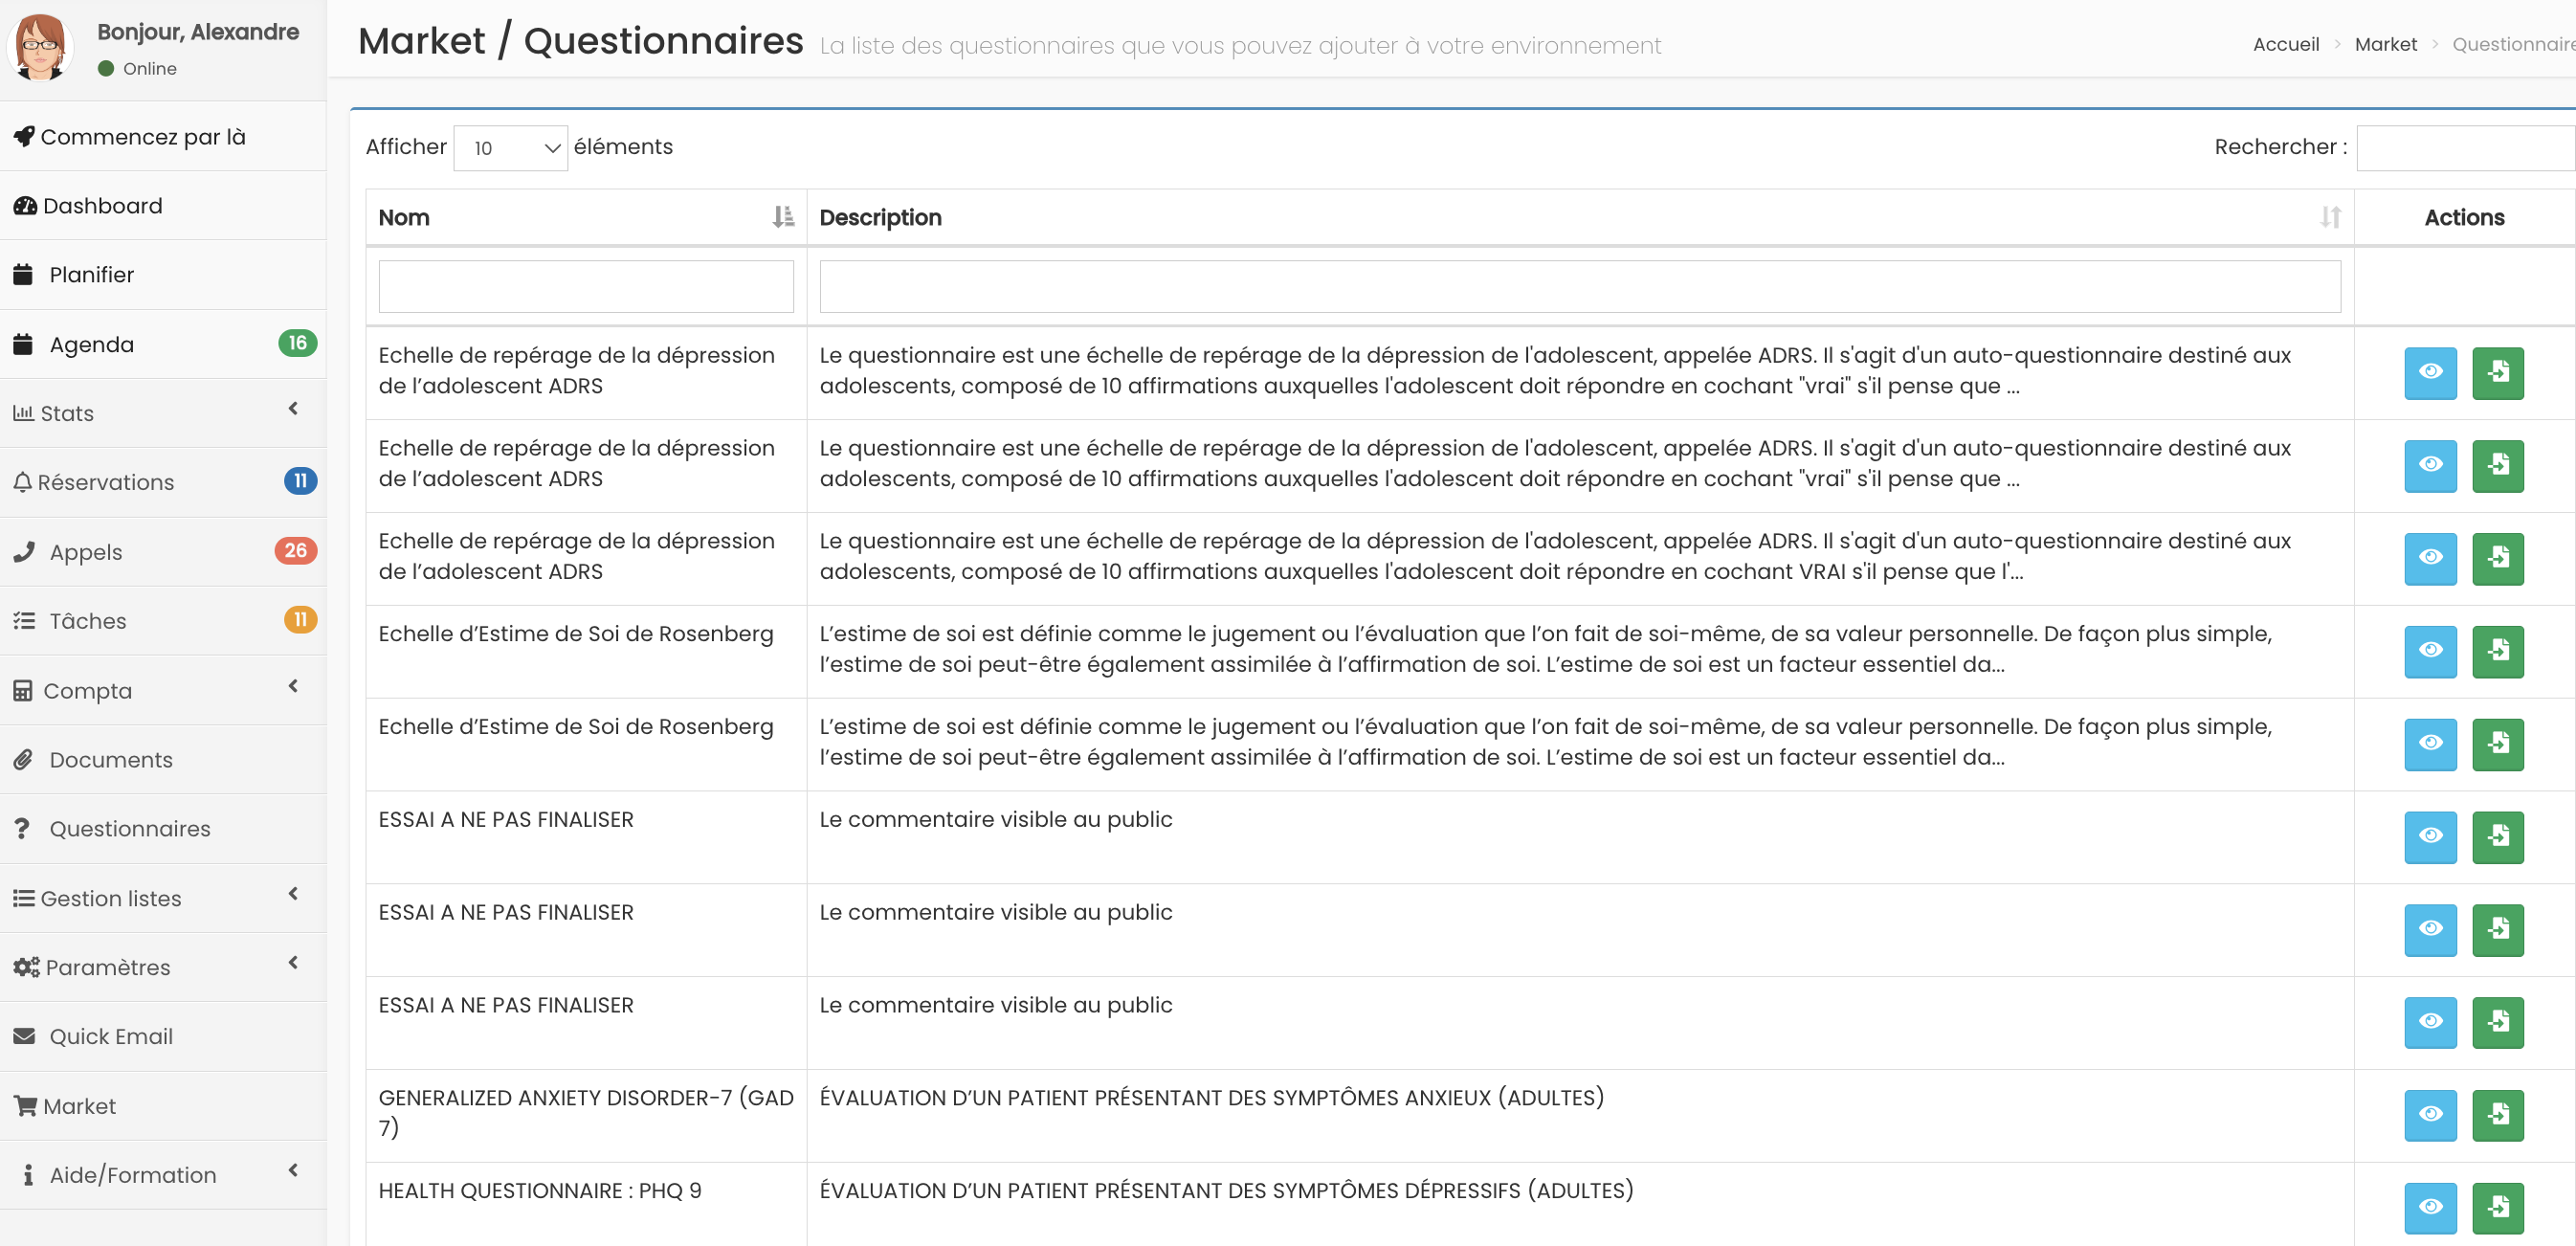Screen dimensions: 2576x1246
Task: Open the Agenda sidebar entry
Action: (163, 344)
